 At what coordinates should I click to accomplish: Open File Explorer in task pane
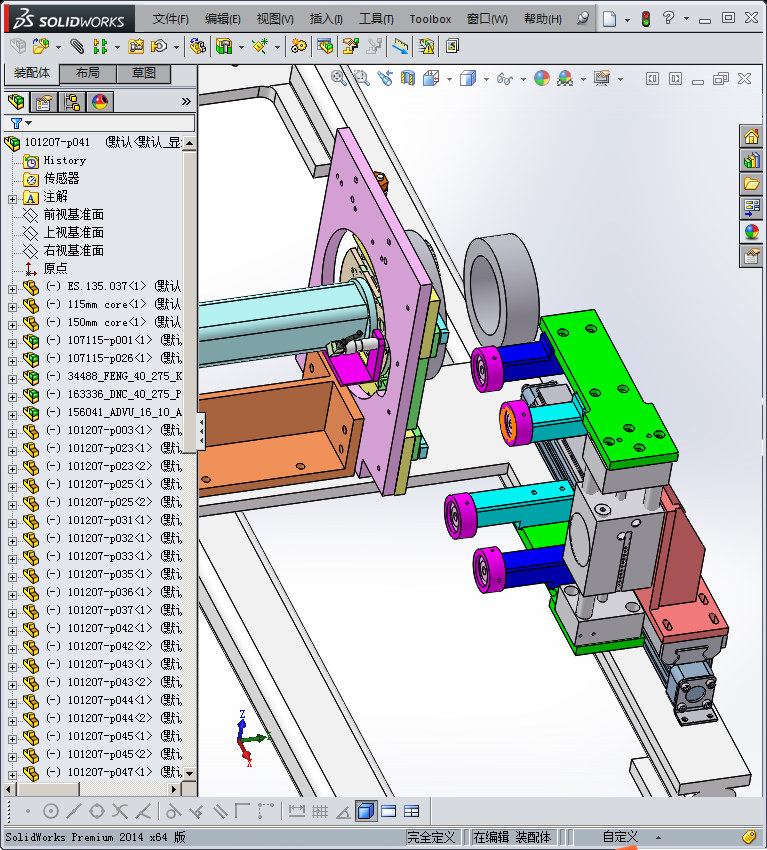coord(751,184)
